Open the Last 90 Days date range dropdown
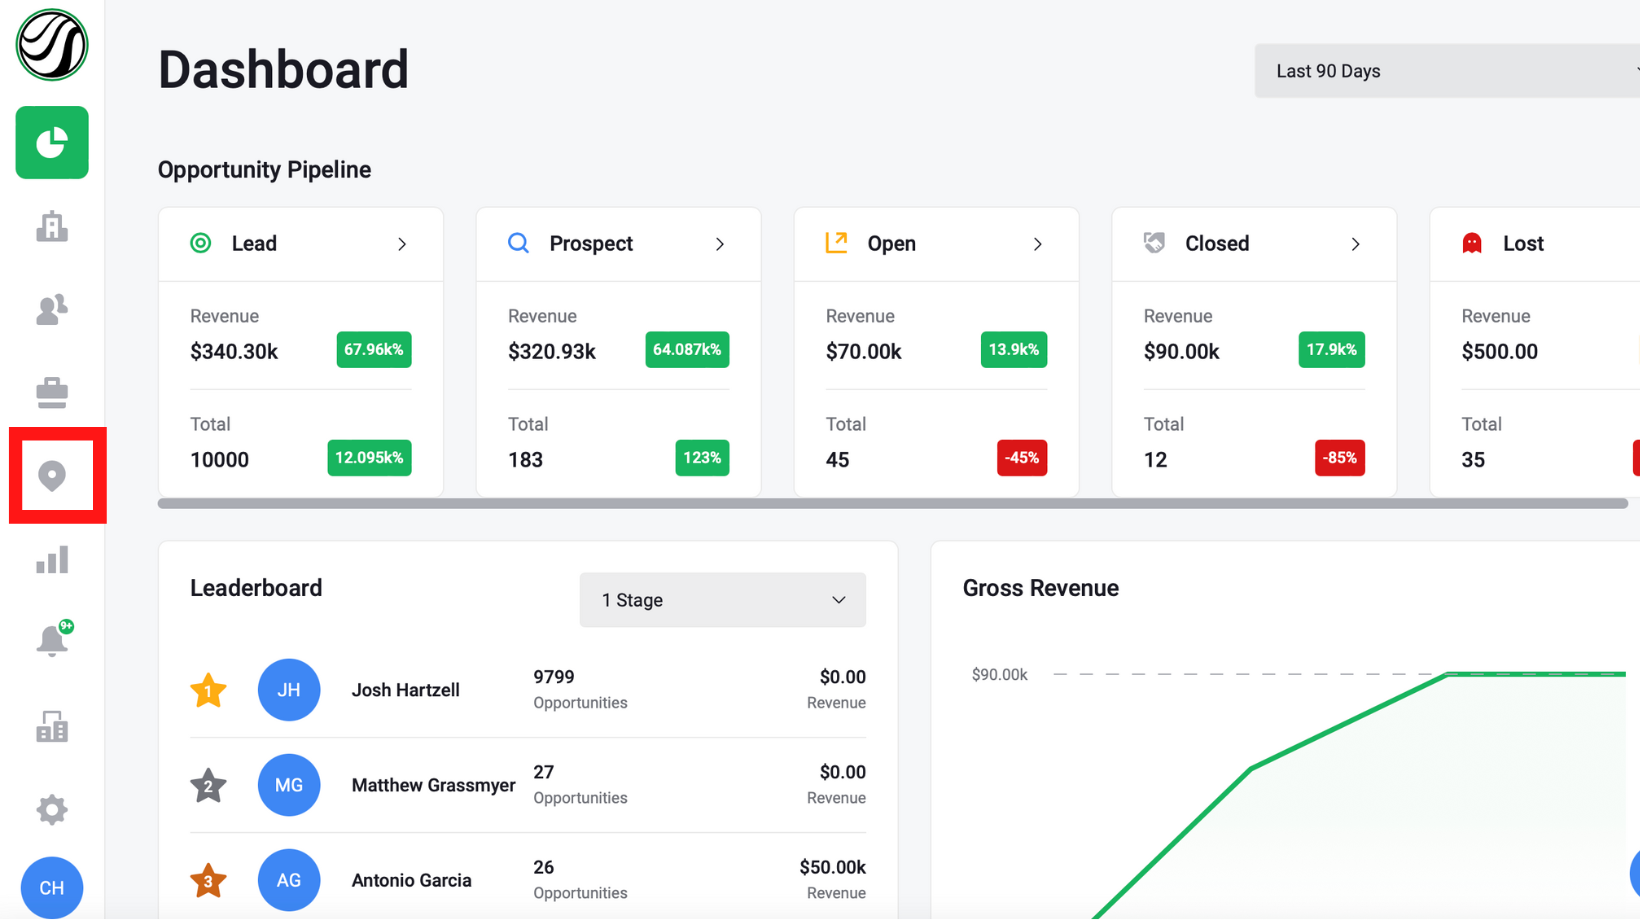This screenshot has height=924, width=1640. [x=1447, y=71]
